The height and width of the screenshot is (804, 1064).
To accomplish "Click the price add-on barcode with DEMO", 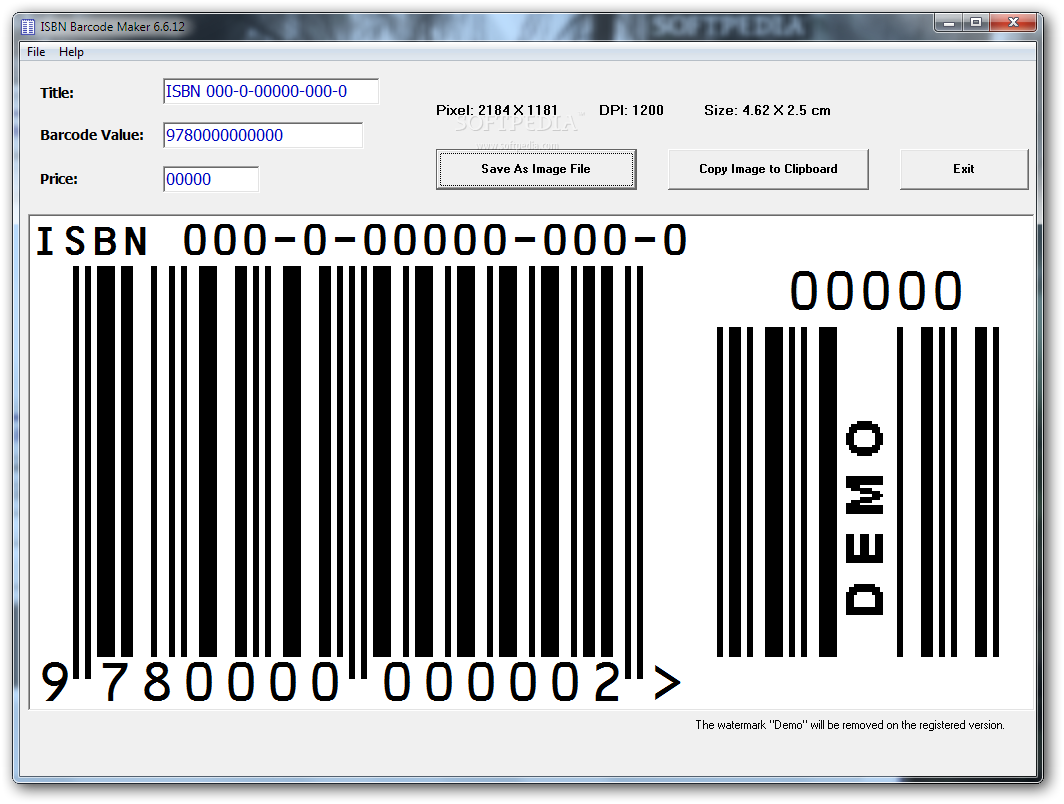I will 858,492.
